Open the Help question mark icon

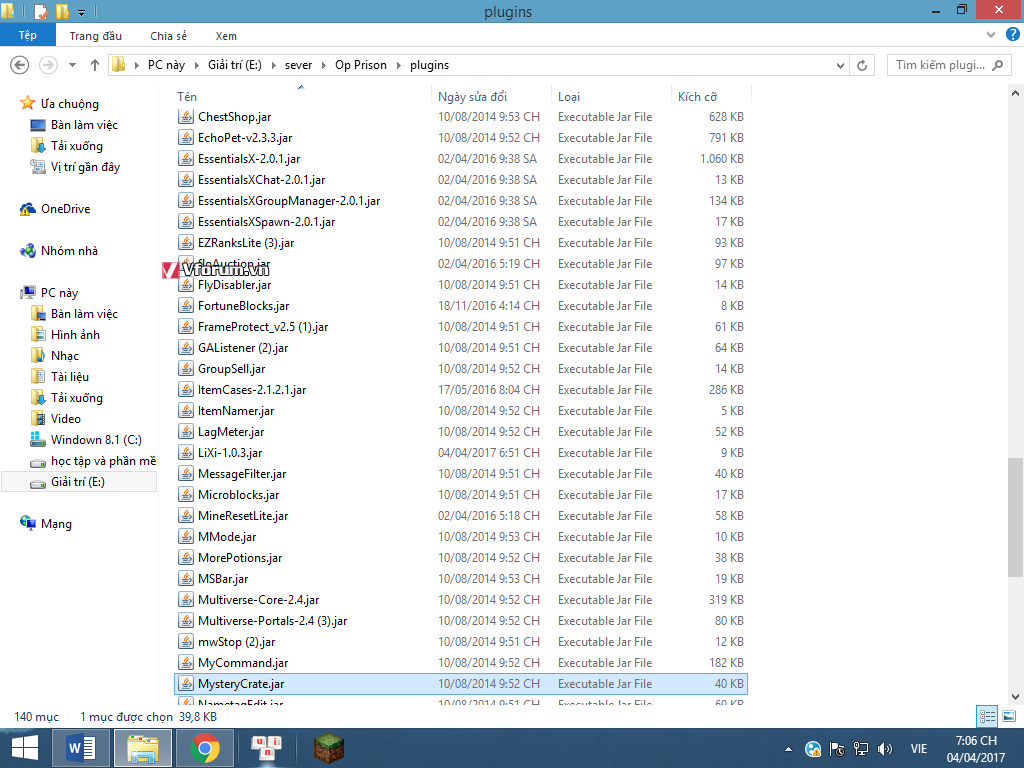[x=1012, y=35]
